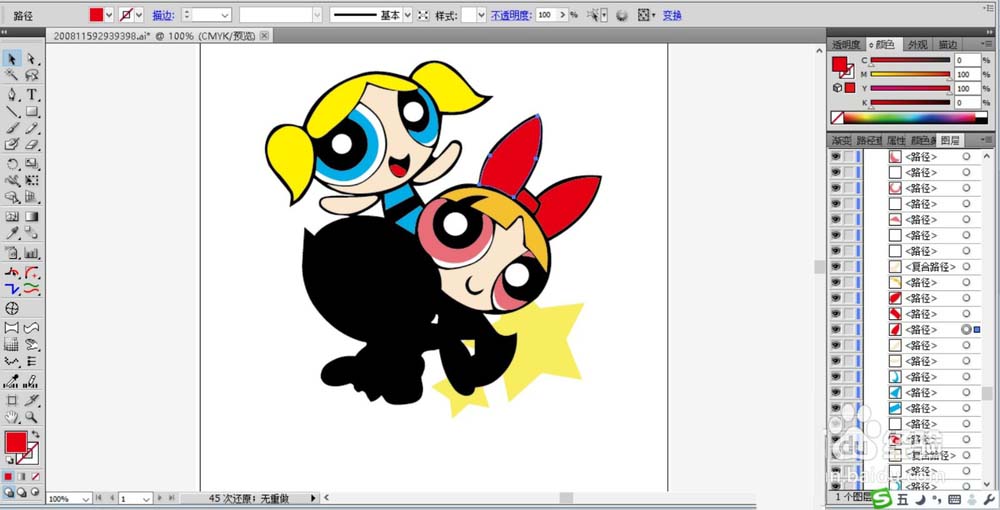Switch to the 渐变 panel tab
The image size is (1000, 510).
[841, 140]
